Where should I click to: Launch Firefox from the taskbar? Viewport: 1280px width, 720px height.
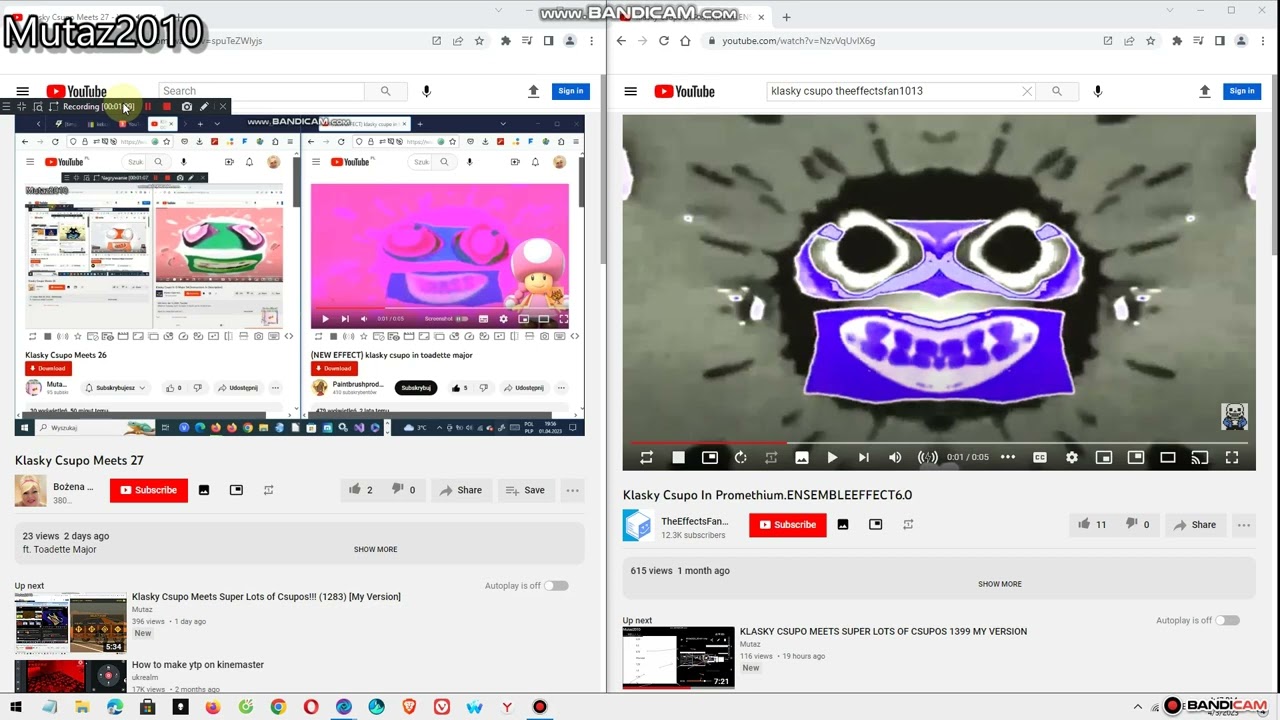tap(213, 707)
